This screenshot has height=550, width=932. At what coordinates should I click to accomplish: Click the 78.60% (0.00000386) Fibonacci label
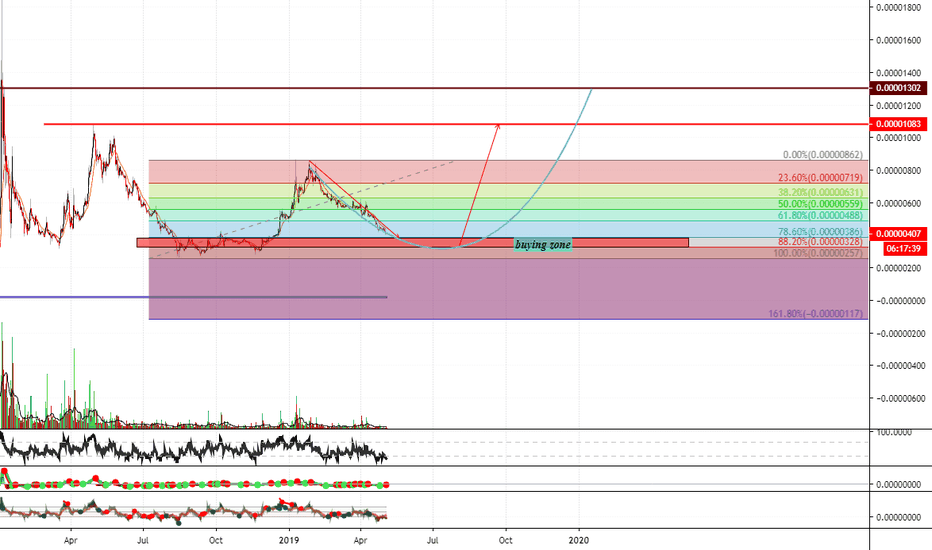click(820, 232)
